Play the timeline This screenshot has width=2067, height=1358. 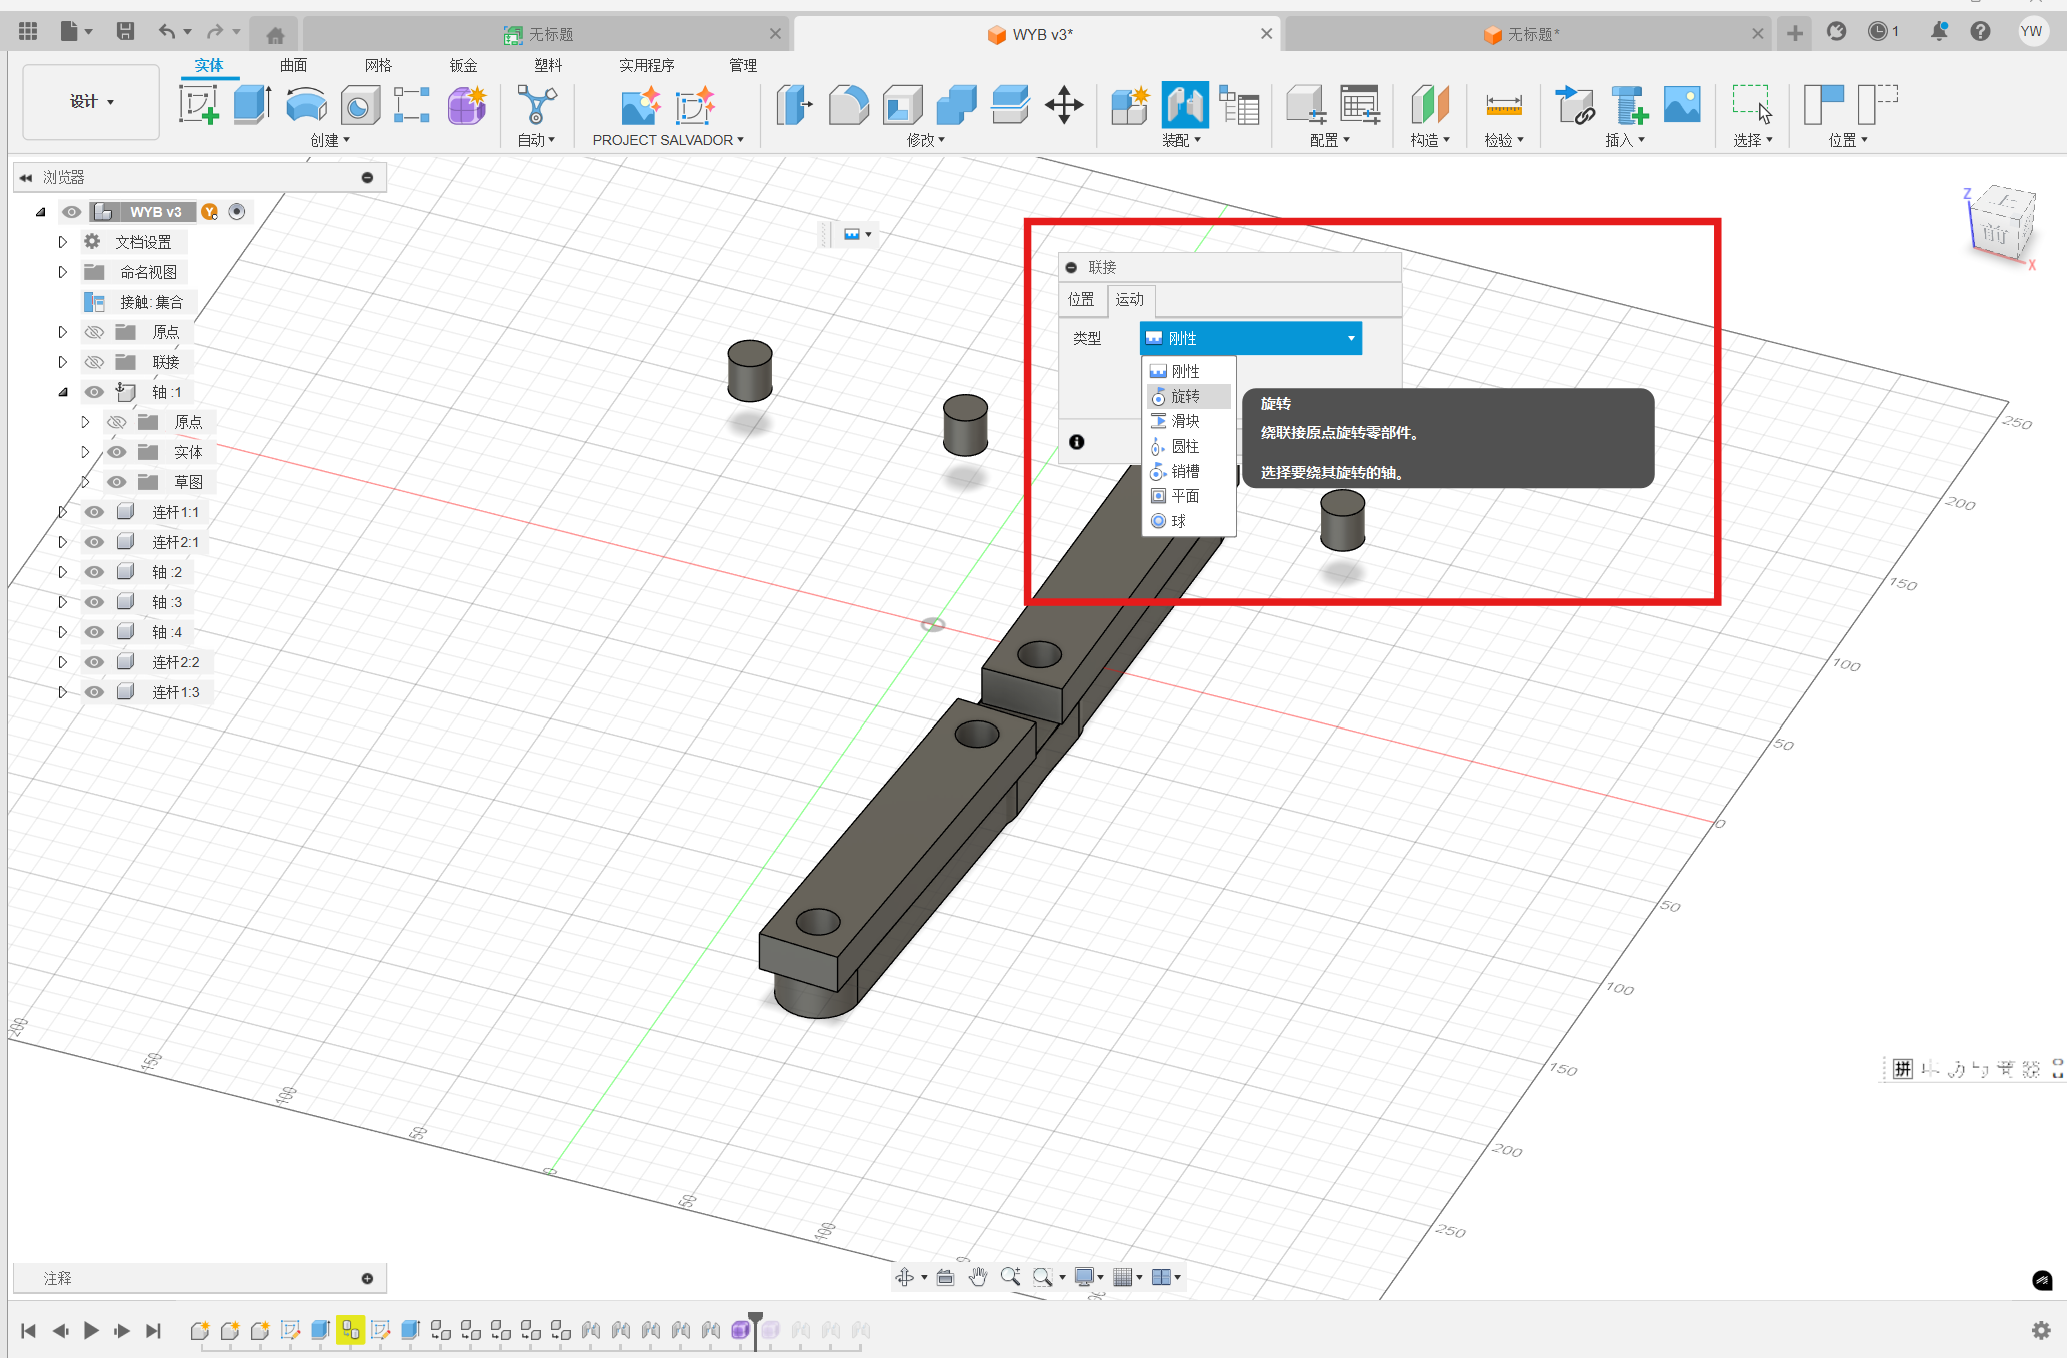91,1330
